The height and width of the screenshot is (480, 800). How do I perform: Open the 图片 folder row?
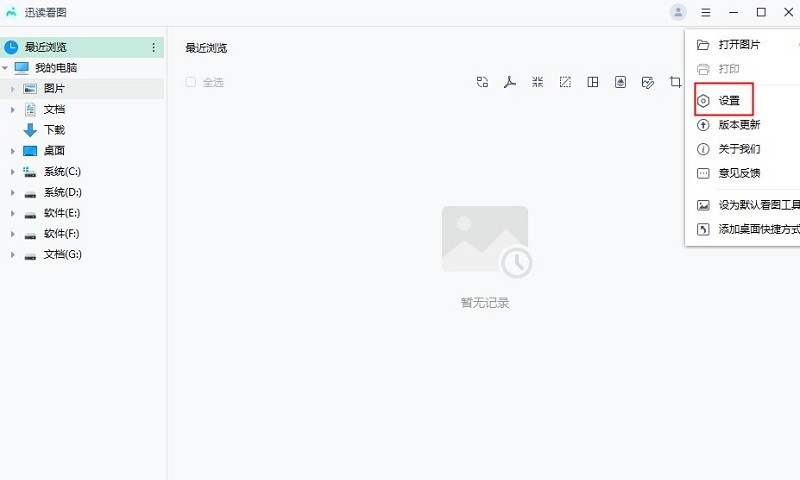[82, 89]
